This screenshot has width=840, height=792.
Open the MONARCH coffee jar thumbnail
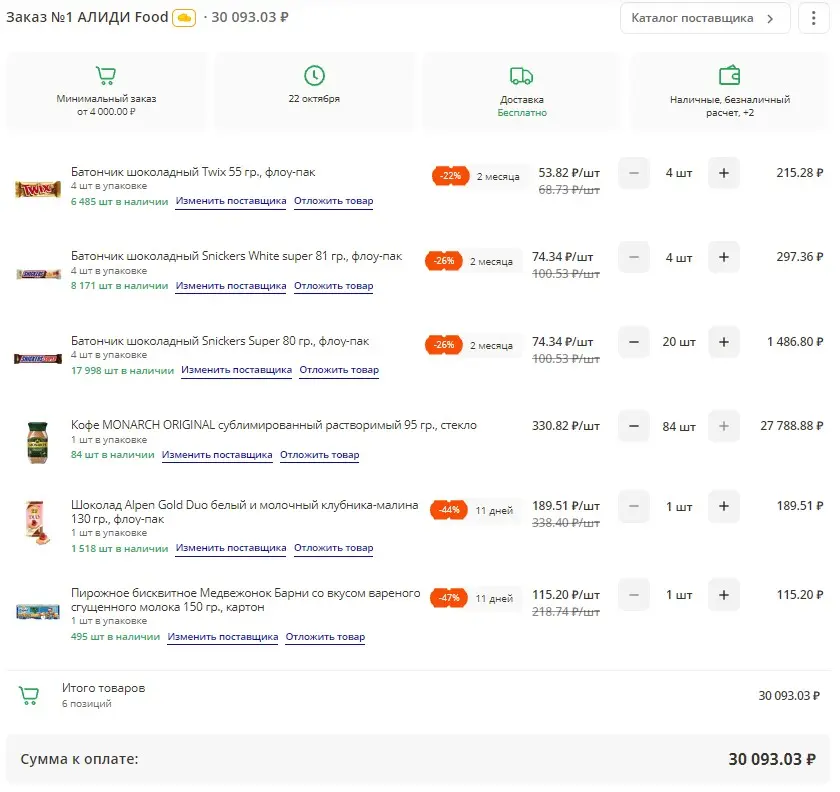(x=38, y=442)
